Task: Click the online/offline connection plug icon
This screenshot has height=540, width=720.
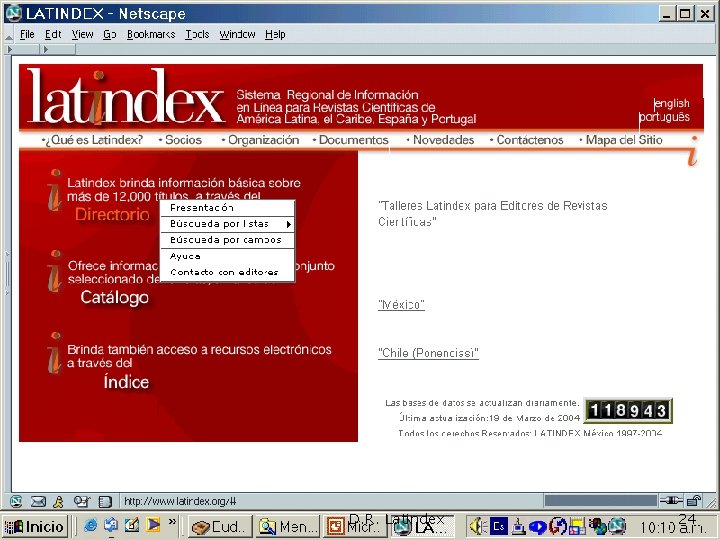Action: point(671,501)
